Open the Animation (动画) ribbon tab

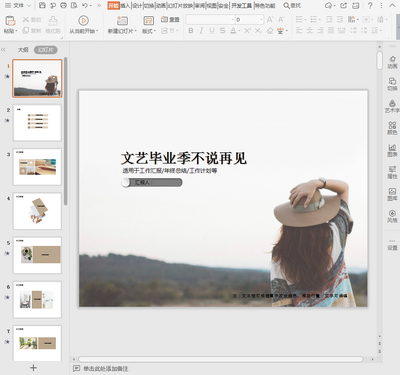(x=161, y=5)
